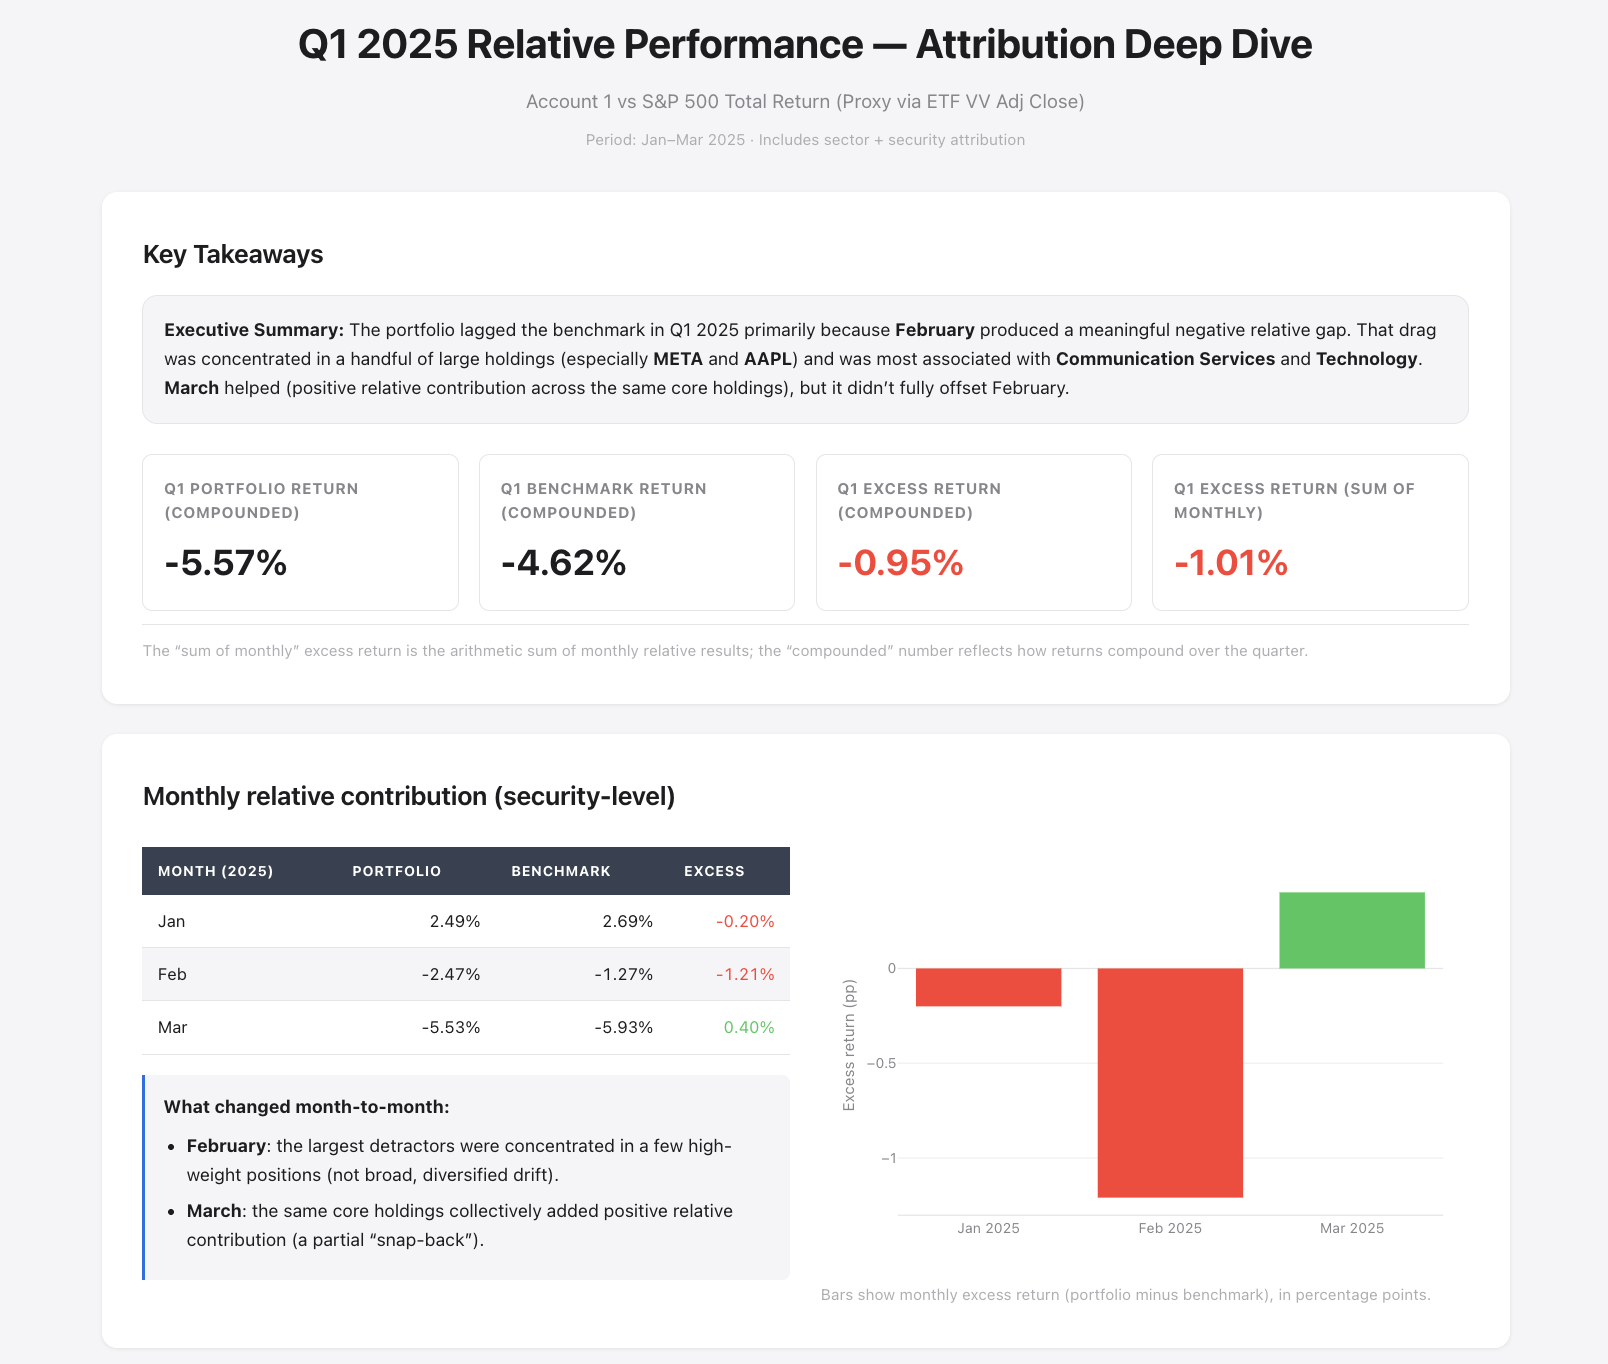This screenshot has height=1364, width=1608.
Task: Click the Q1 Excess Return compounded -0.95% value
Action: pyautogui.click(x=900, y=563)
